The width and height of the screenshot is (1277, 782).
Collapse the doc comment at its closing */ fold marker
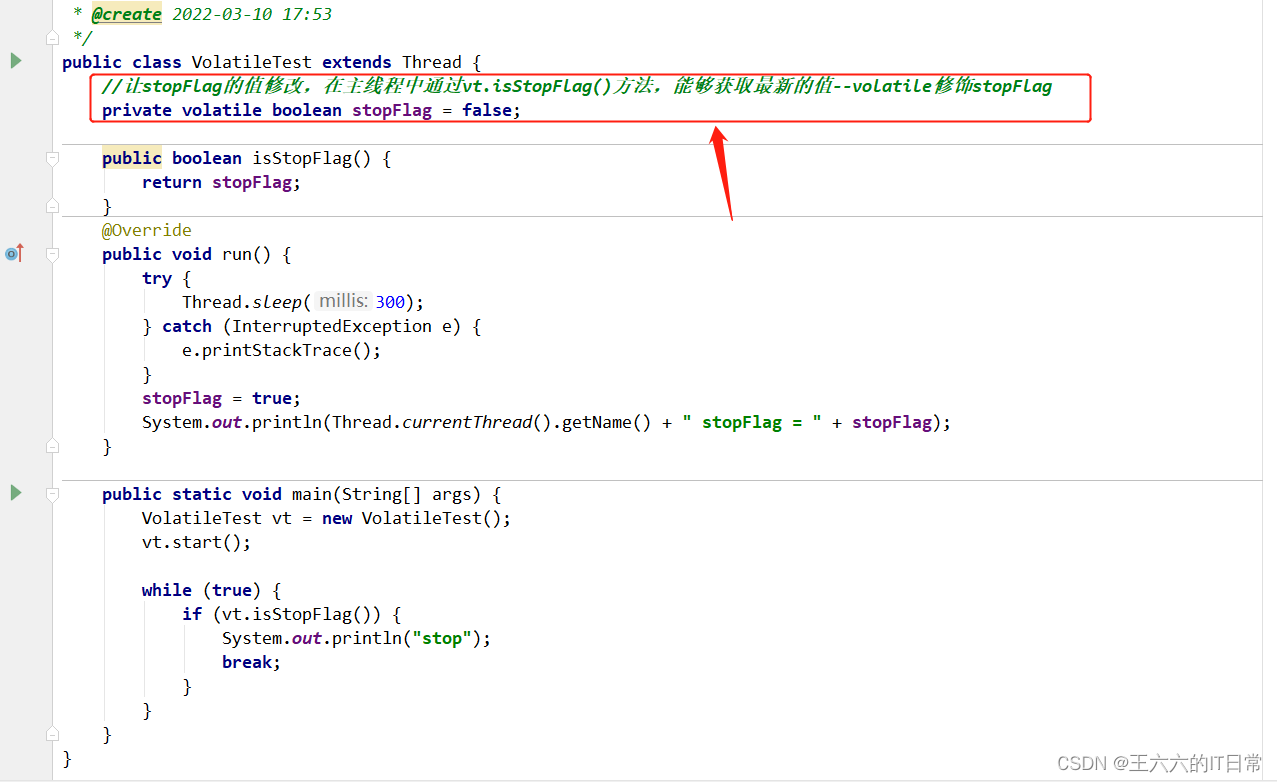(53, 38)
